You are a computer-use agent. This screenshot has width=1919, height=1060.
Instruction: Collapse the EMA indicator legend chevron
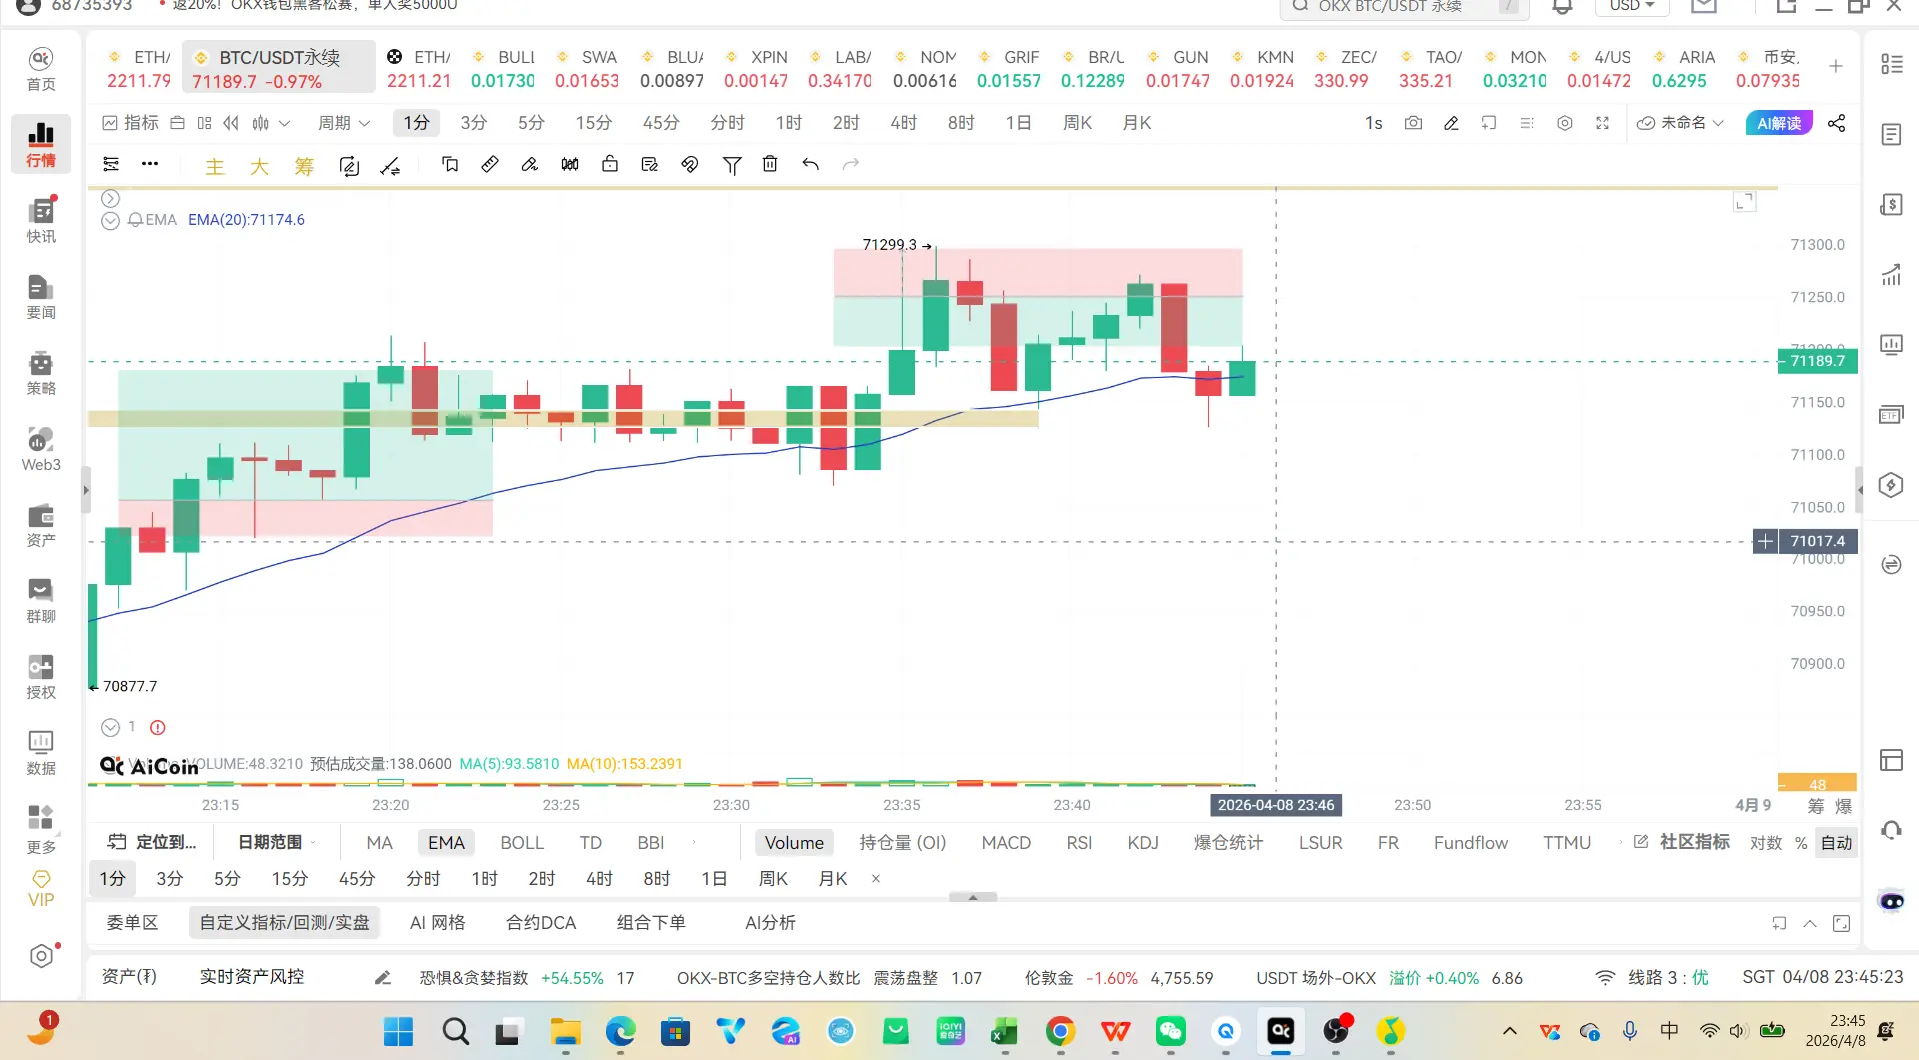pyautogui.click(x=111, y=220)
